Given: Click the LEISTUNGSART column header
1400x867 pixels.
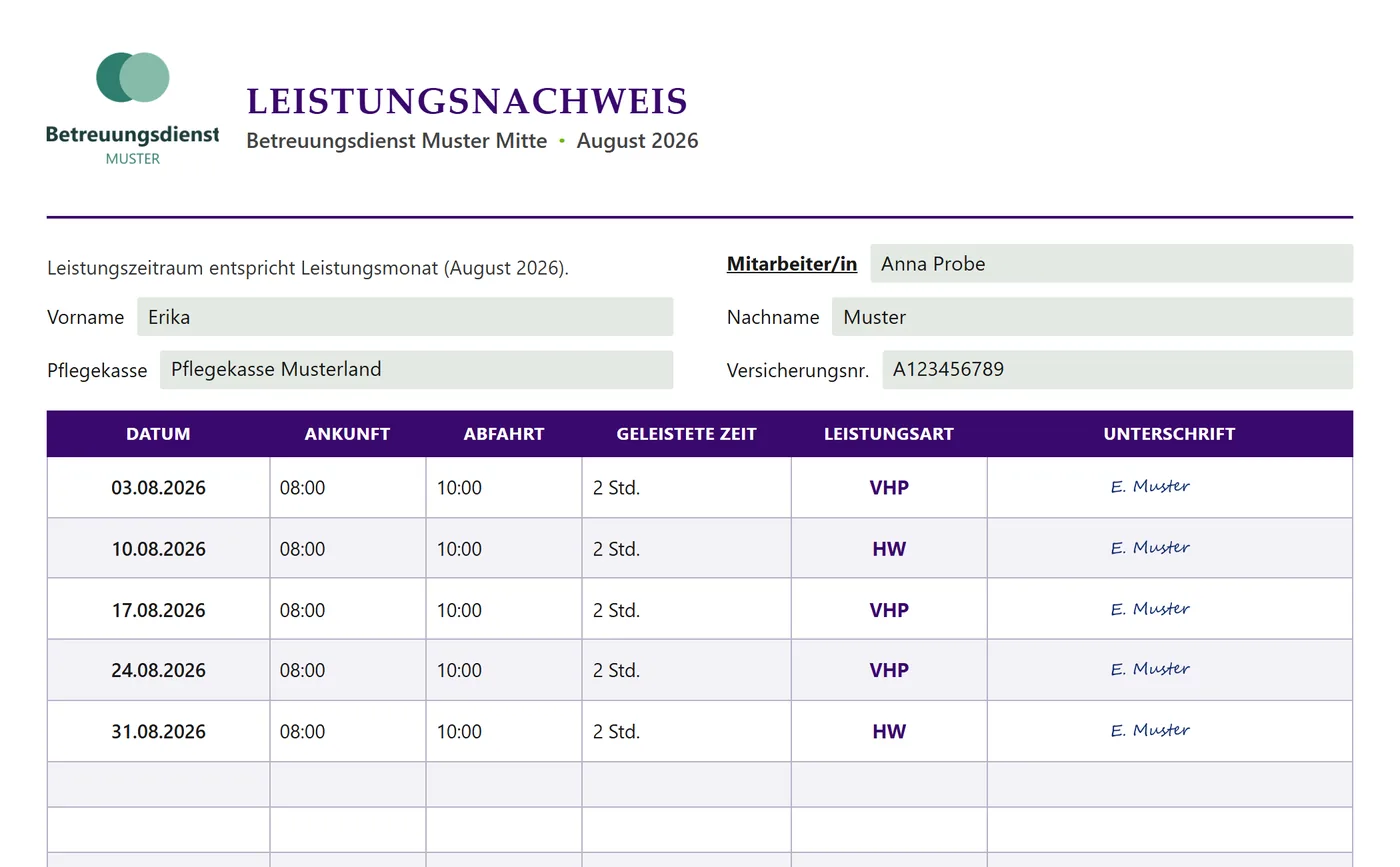Looking at the screenshot, I should point(889,434).
